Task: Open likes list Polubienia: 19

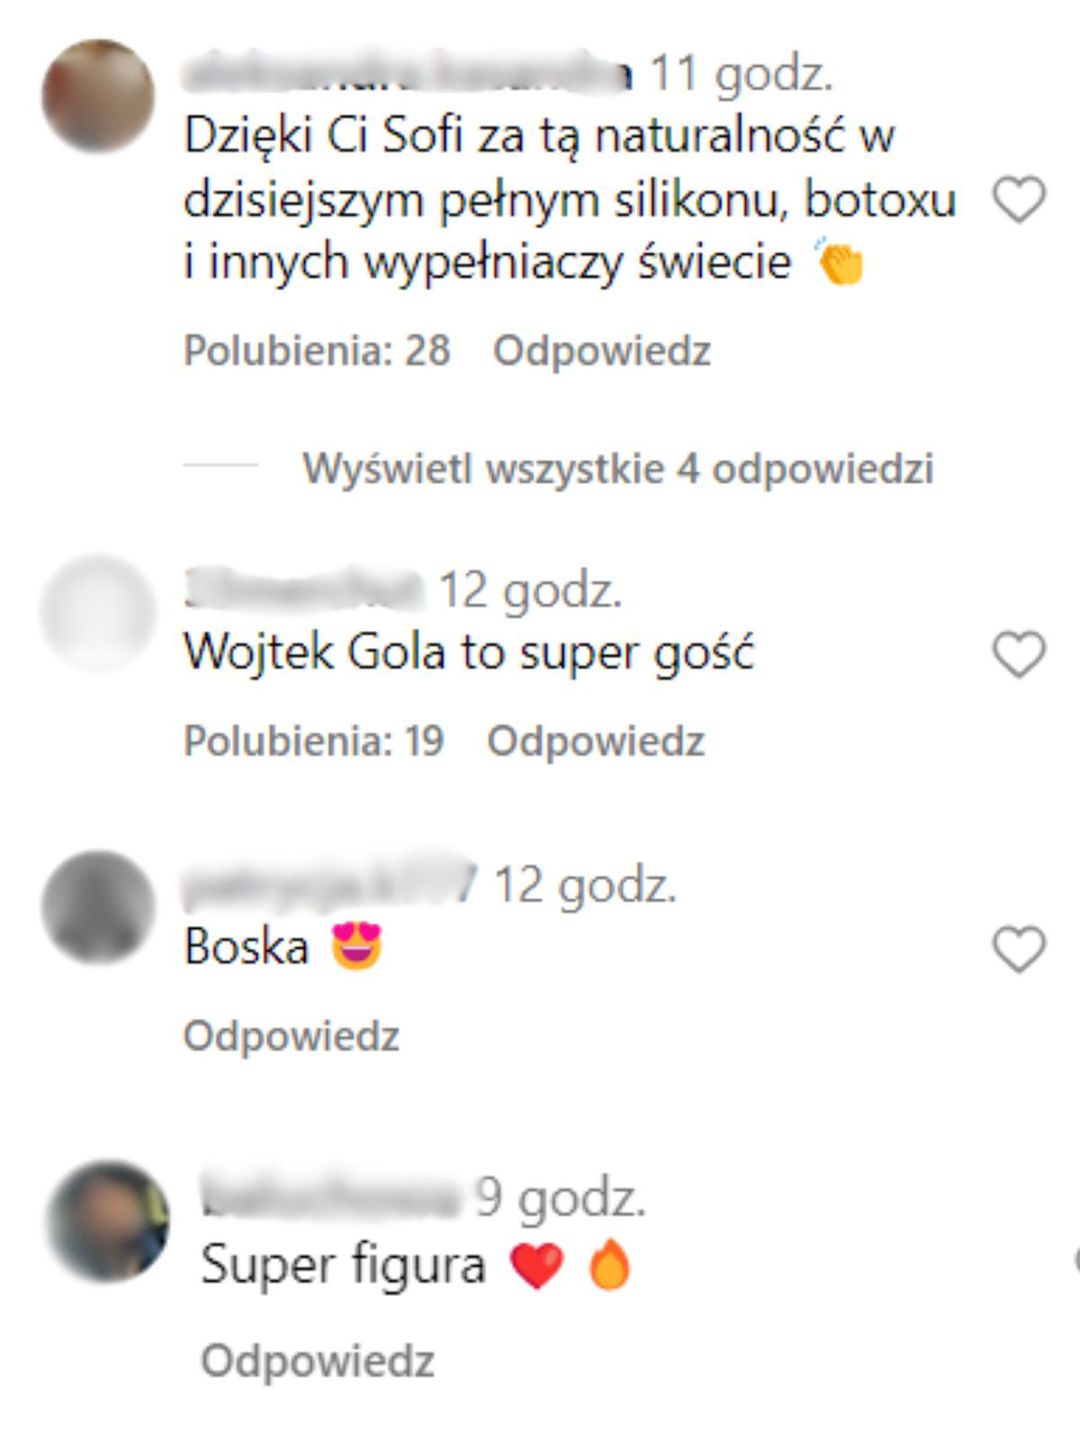Action: [313, 741]
